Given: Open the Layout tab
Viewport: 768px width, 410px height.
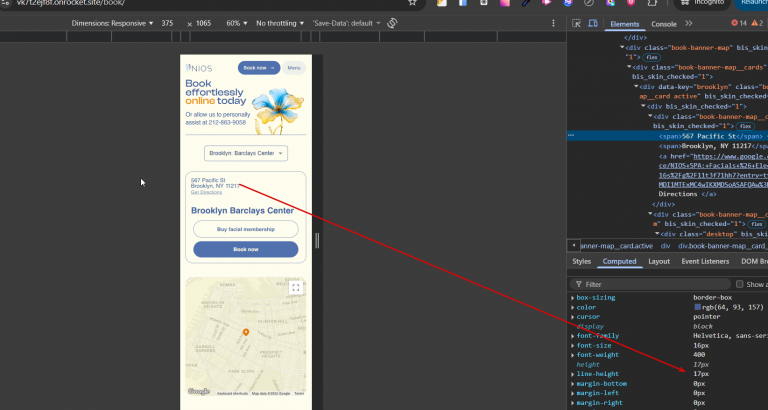Looking at the screenshot, I should click(x=659, y=262).
